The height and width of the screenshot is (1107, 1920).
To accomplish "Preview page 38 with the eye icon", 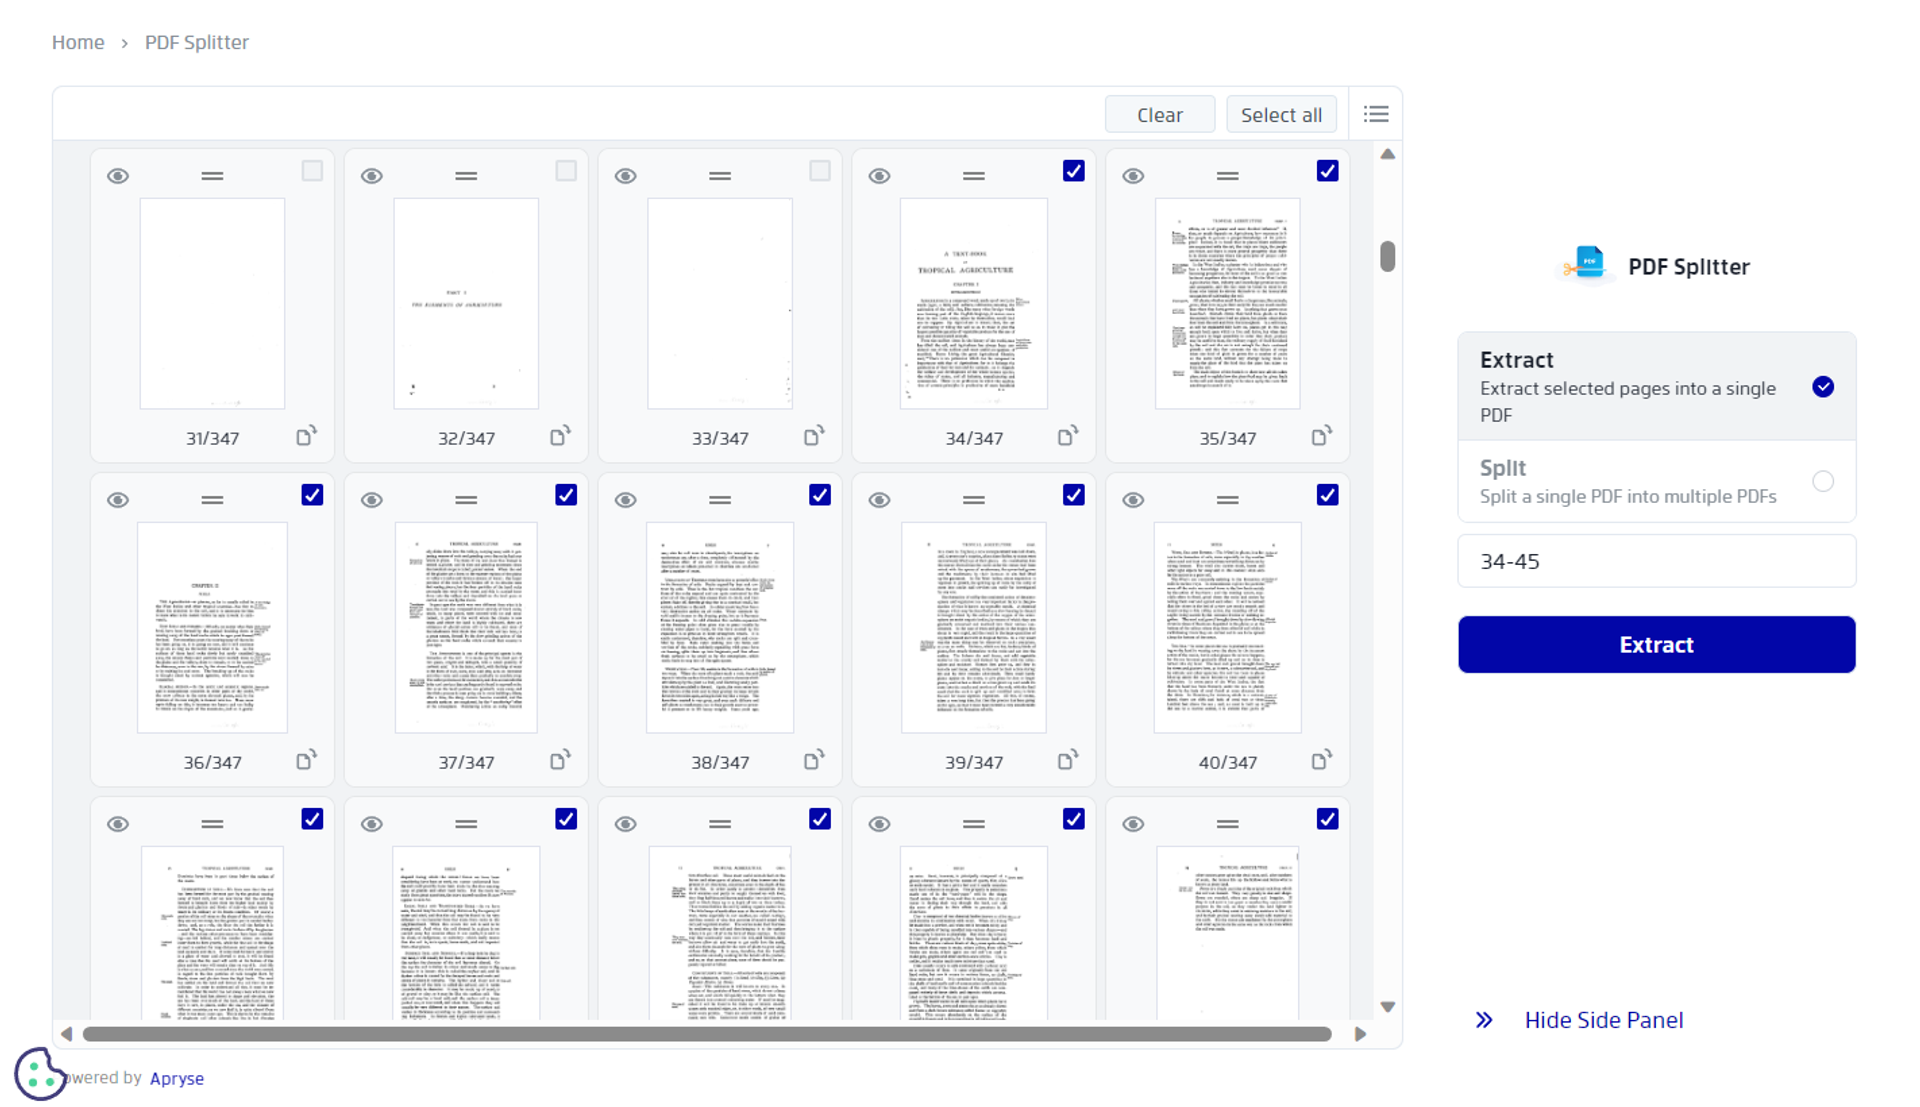I will coord(626,500).
